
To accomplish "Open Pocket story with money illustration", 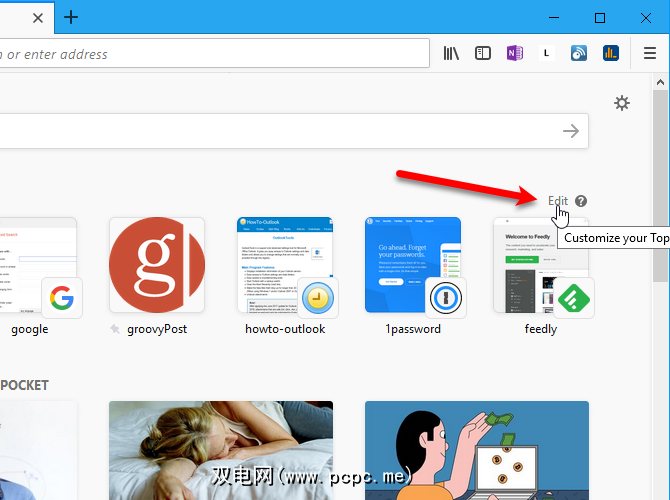I will (x=477, y=450).
